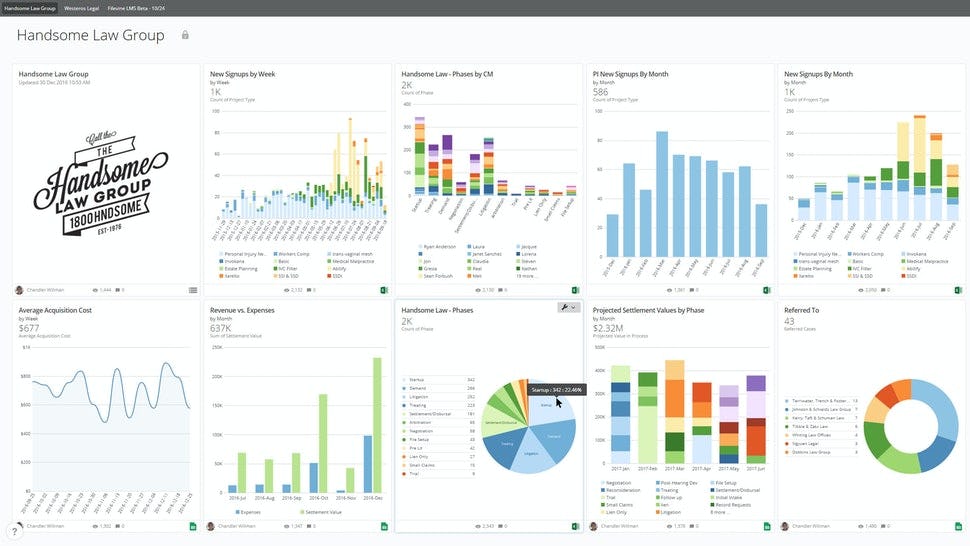Viewport: 970px width, 546px height.
Task: Click the Handsome Law Group logo image
Action: click(x=101, y=183)
